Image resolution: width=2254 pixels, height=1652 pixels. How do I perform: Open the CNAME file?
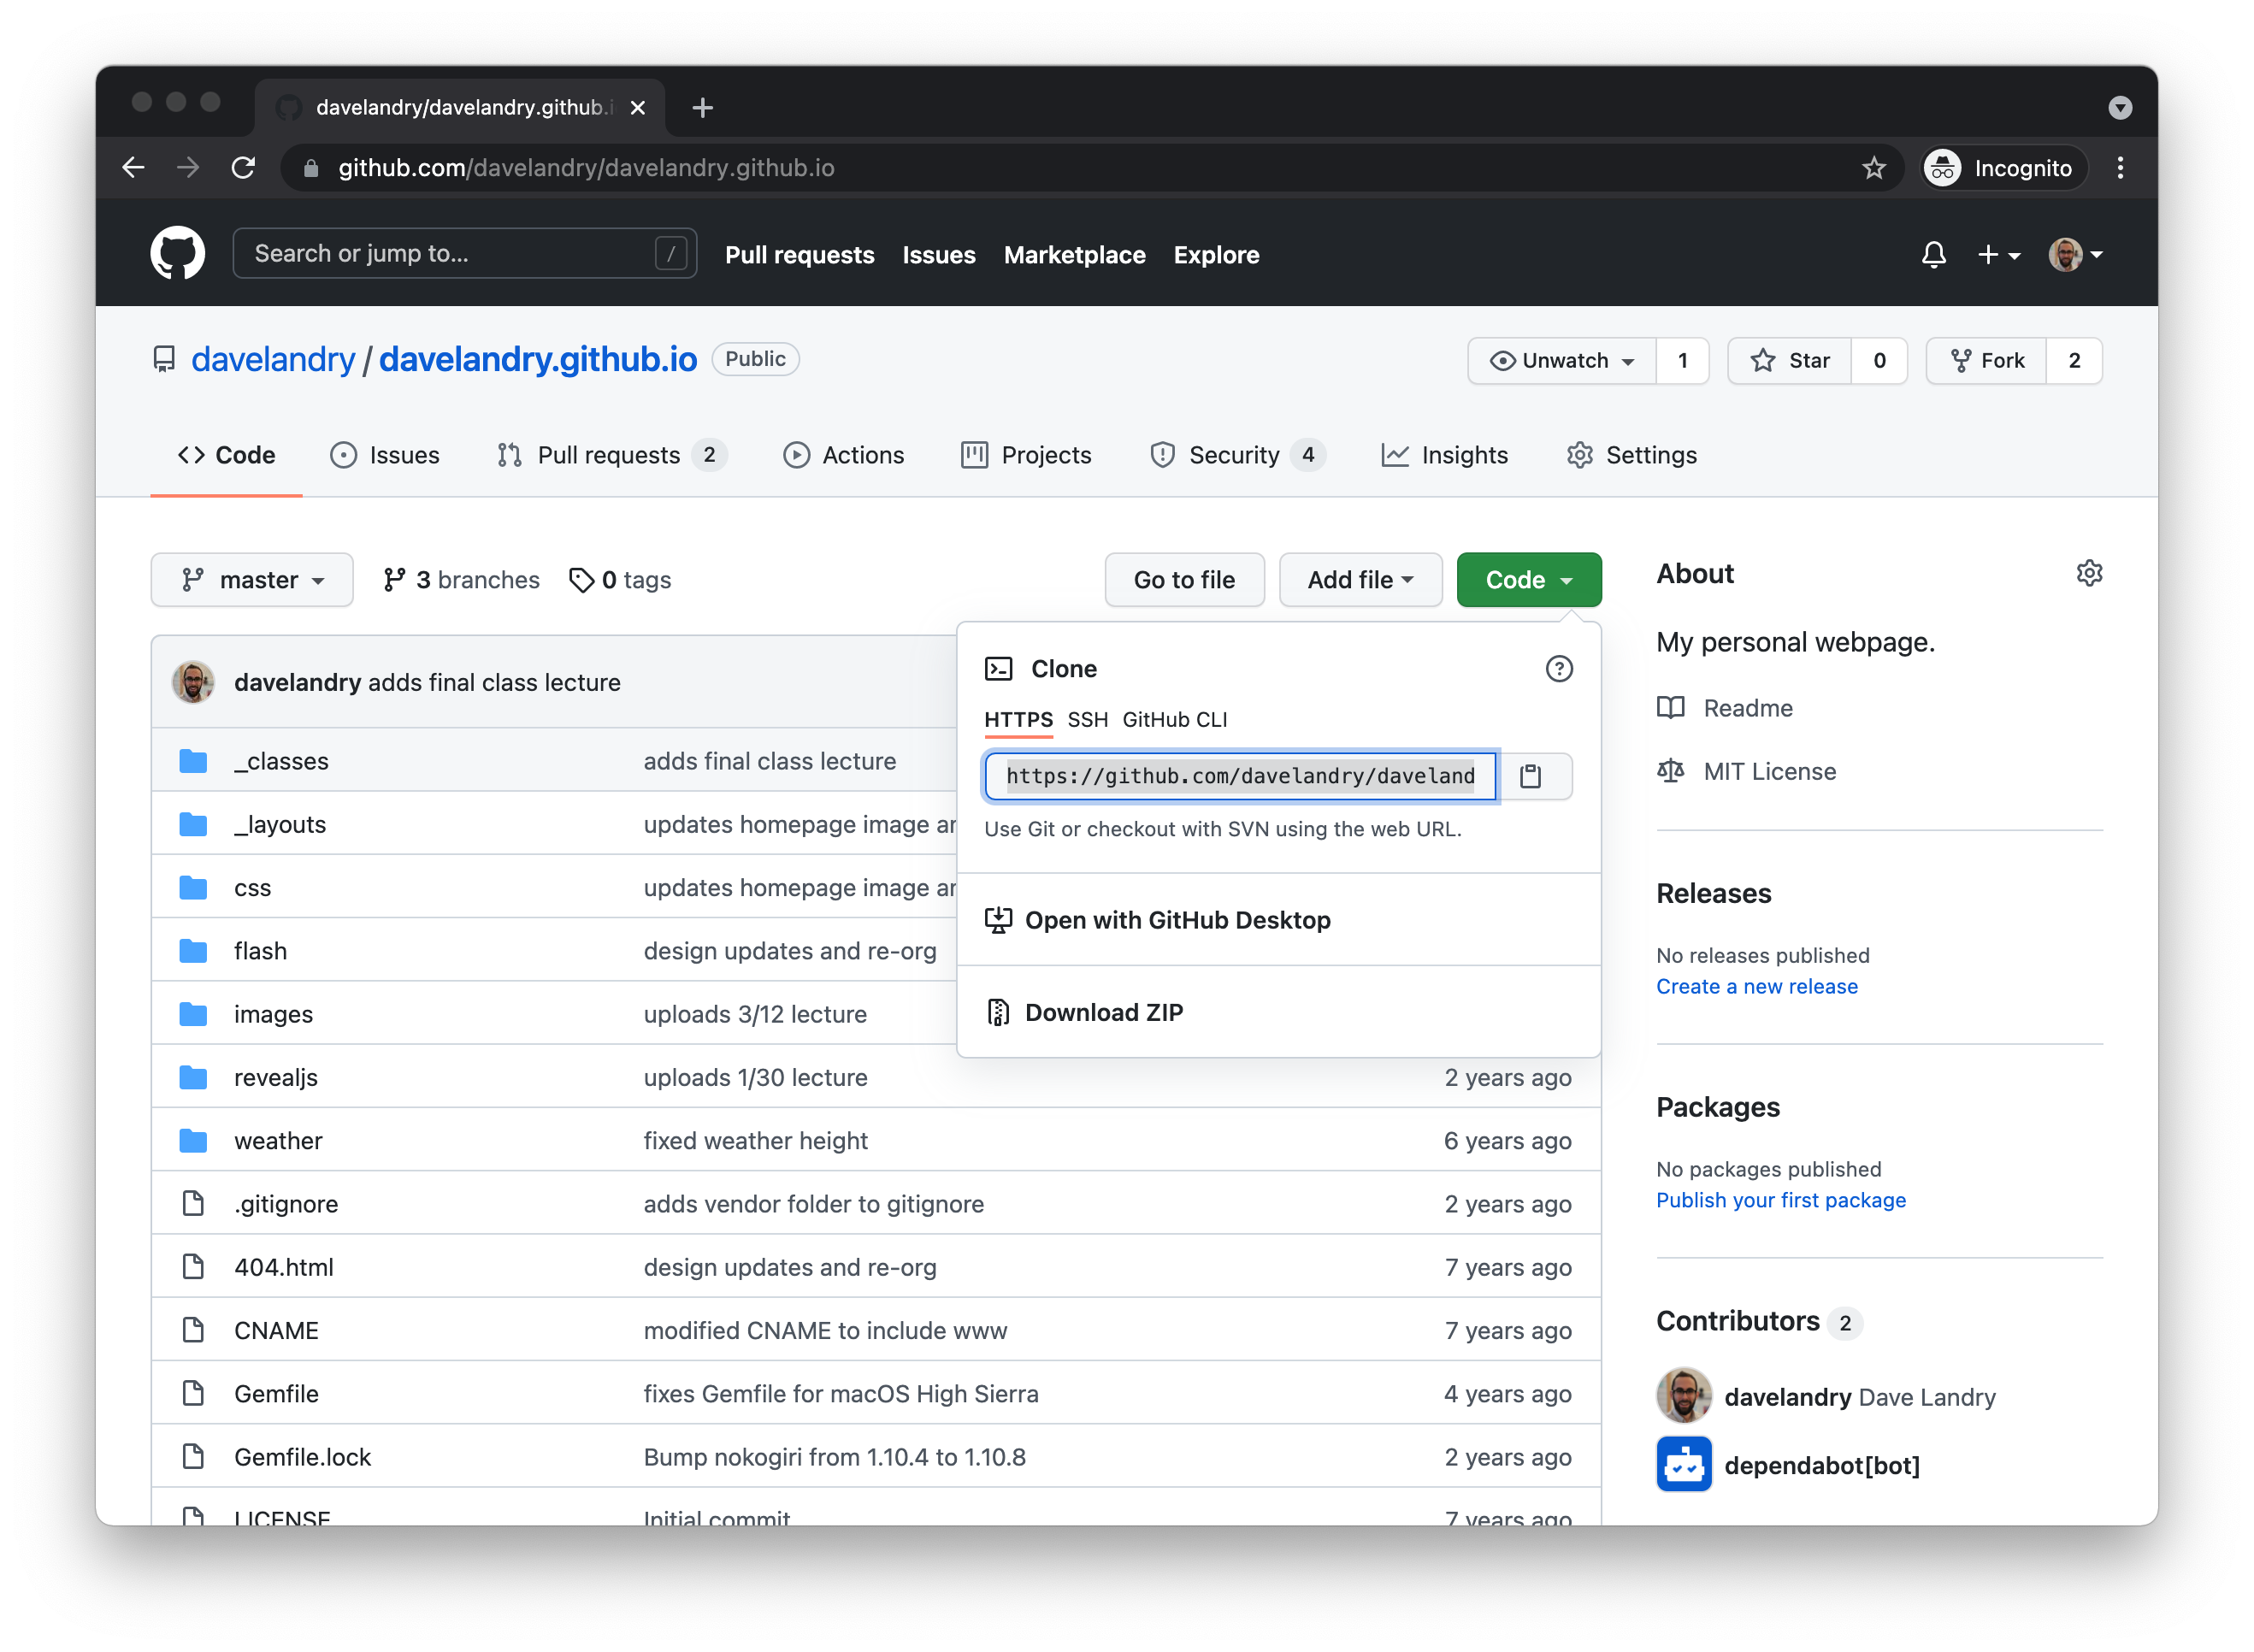[276, 1330]
